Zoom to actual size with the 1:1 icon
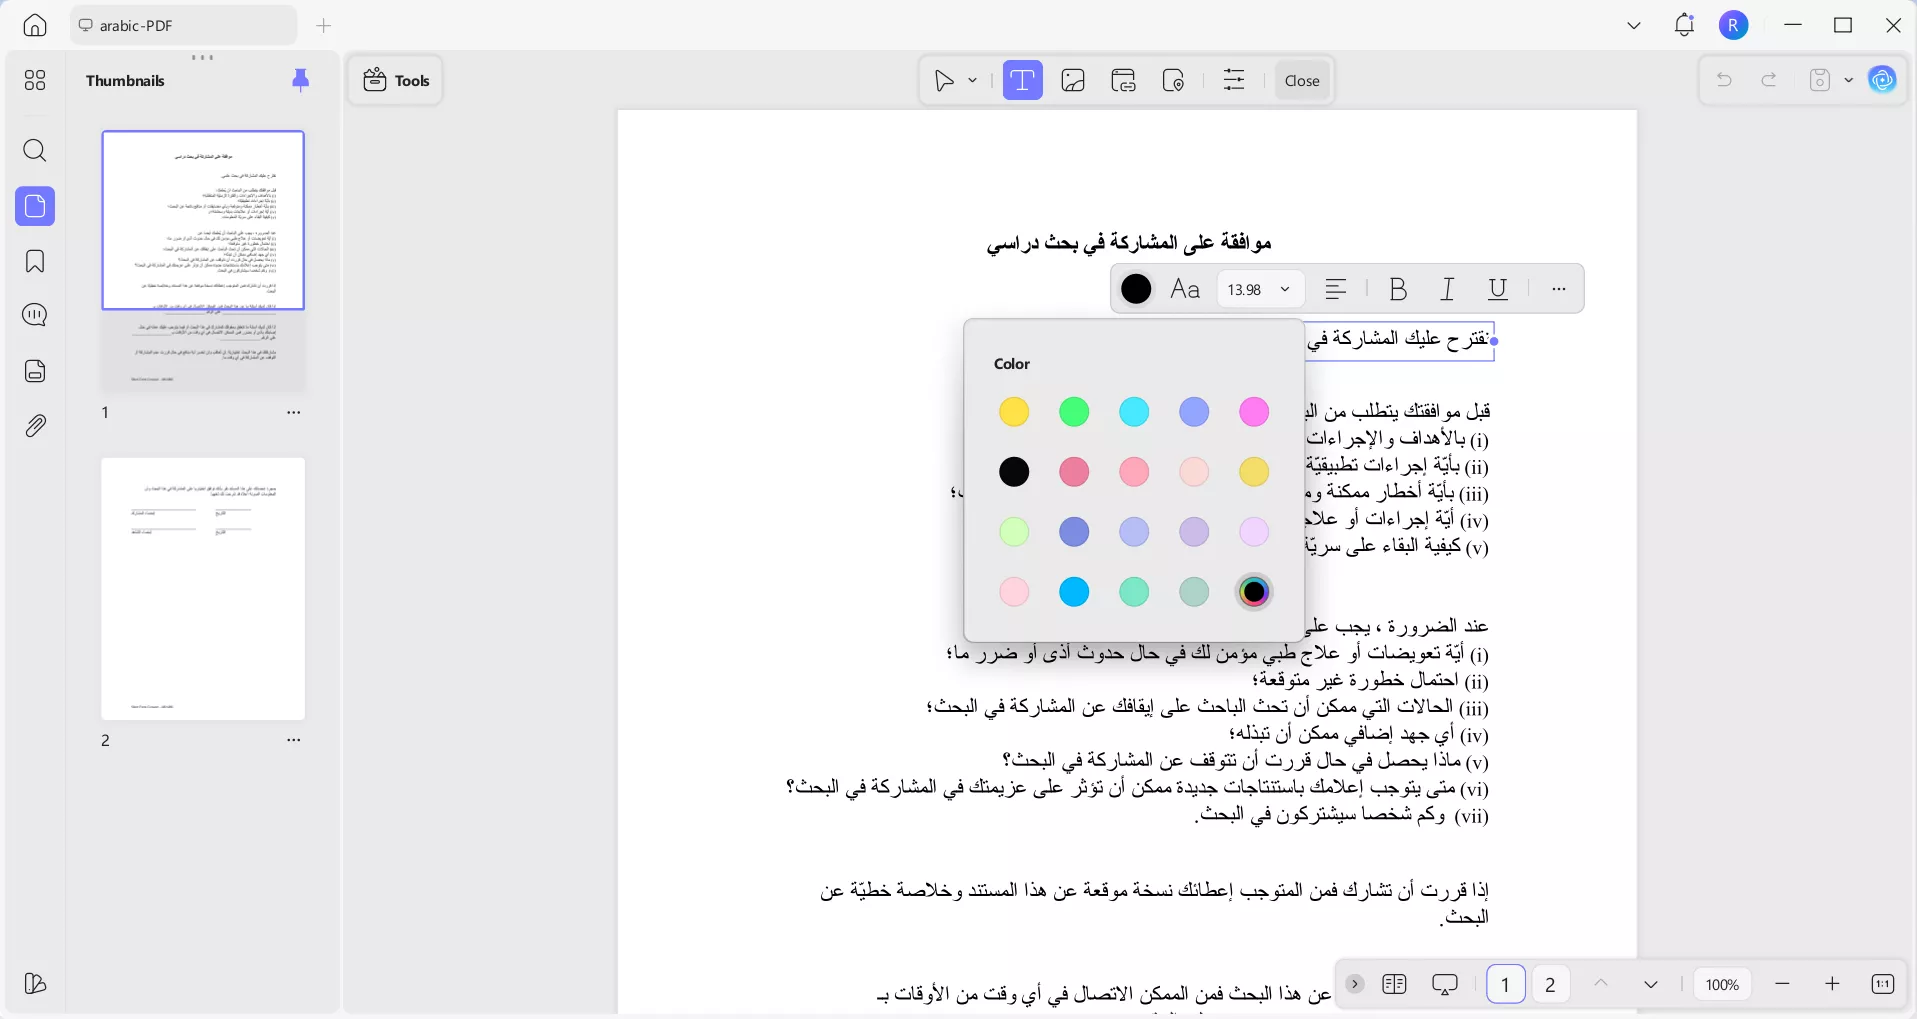 [1884, 984]
